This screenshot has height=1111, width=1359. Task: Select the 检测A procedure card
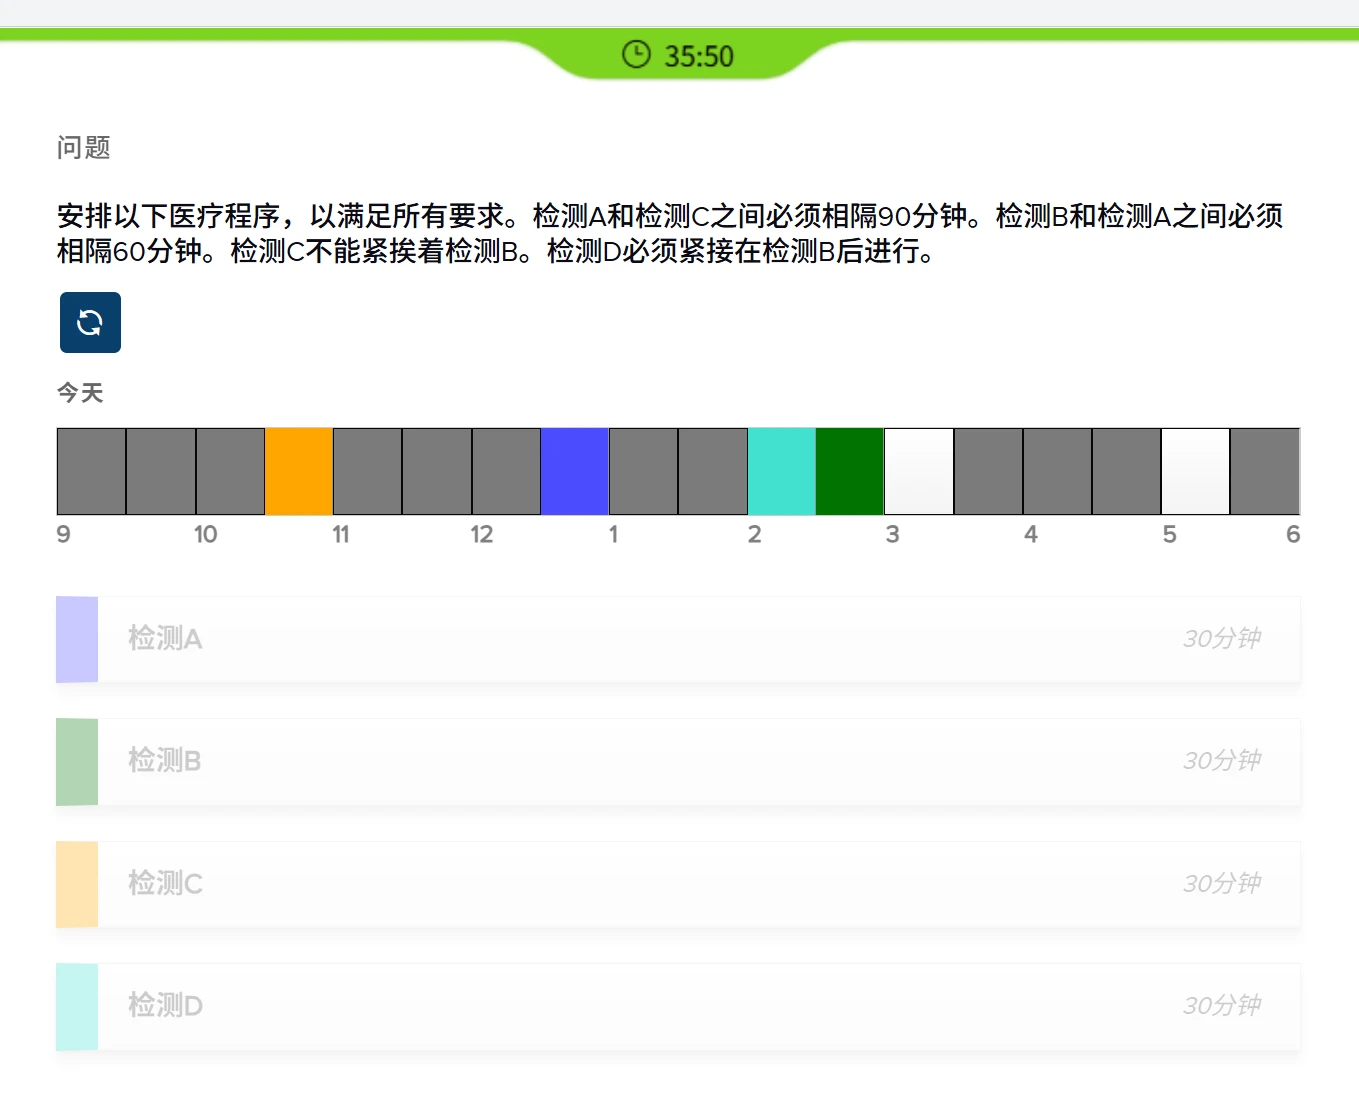tap(678, 639)
